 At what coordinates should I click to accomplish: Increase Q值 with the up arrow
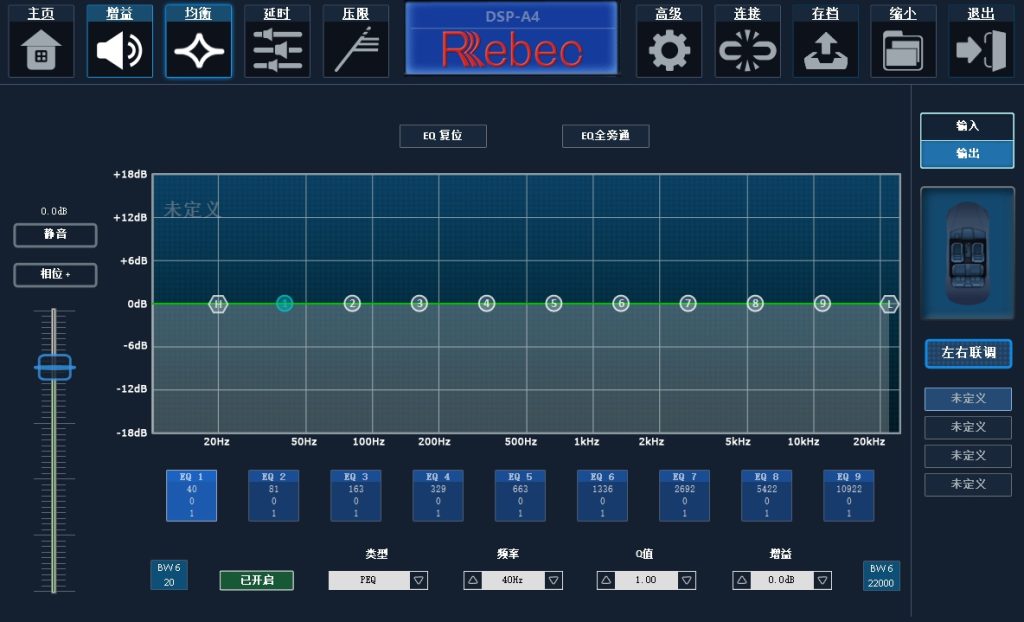[606, 580]
